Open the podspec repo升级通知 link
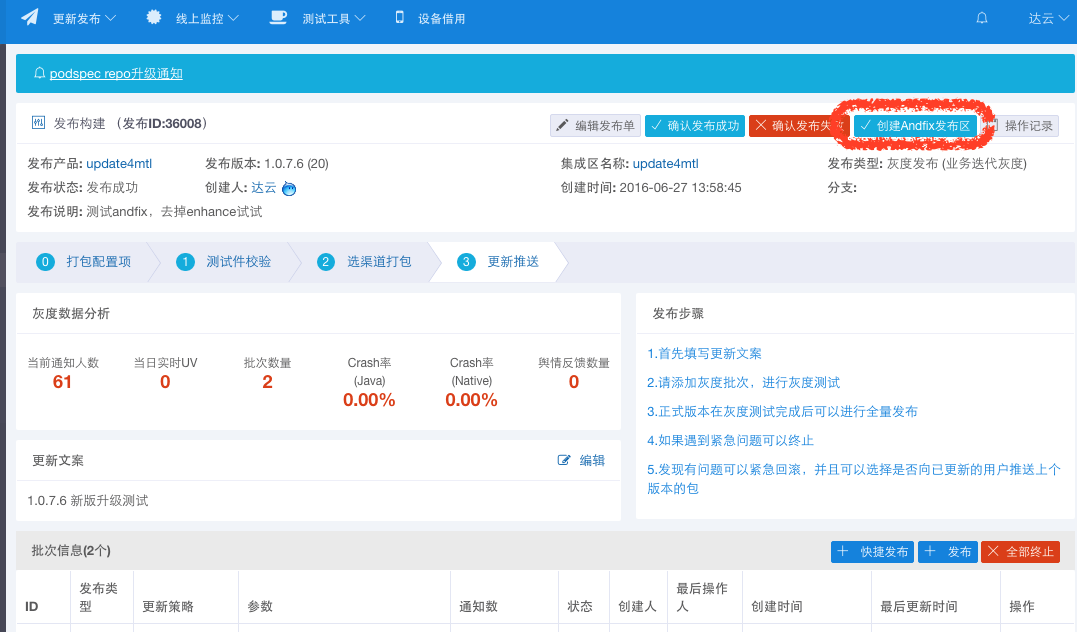 (116, 73)
